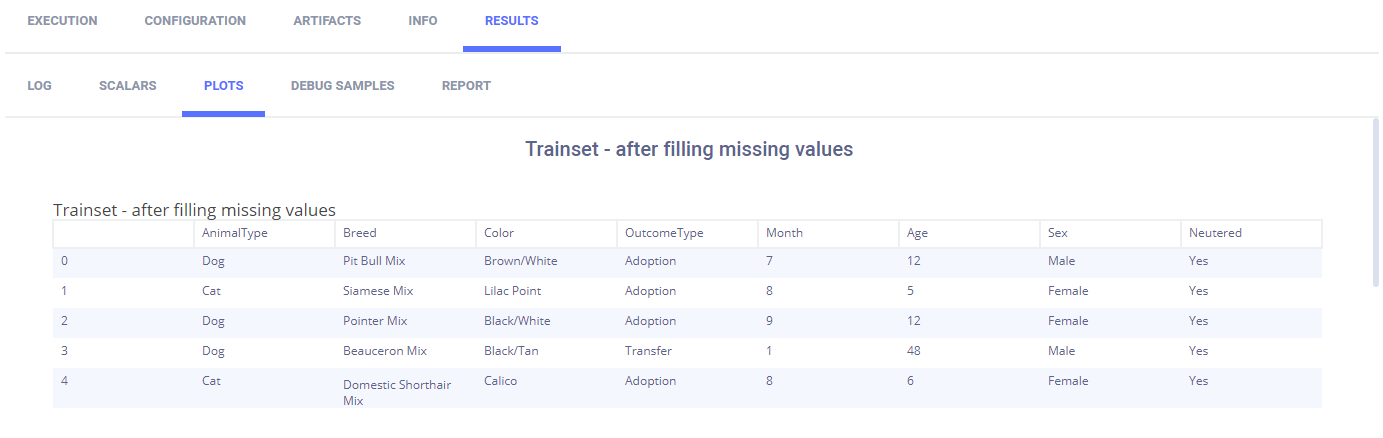Click the Neutered column header
The width and height of the screenshot is (1383, 438).
click(x=1215, y=233)
